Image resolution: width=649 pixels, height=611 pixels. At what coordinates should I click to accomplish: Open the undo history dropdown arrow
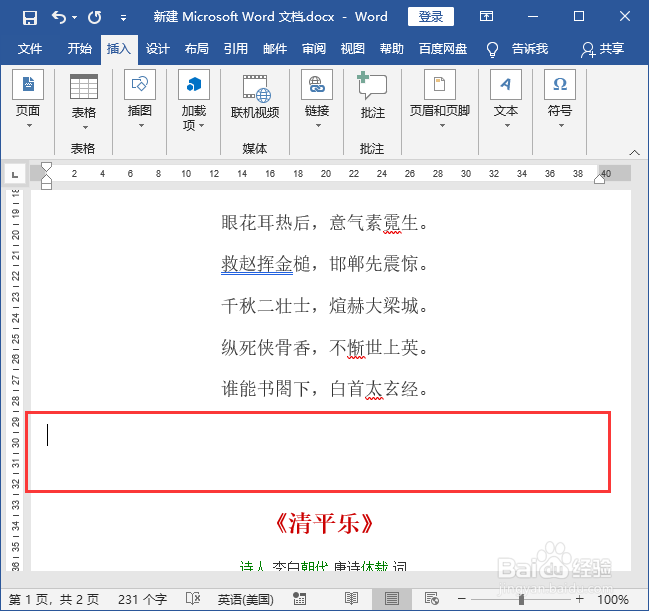coord(75,18)
